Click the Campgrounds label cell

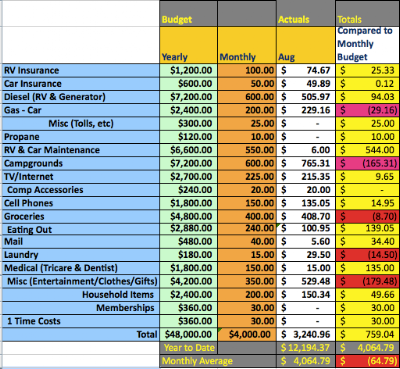coord(81,163)
